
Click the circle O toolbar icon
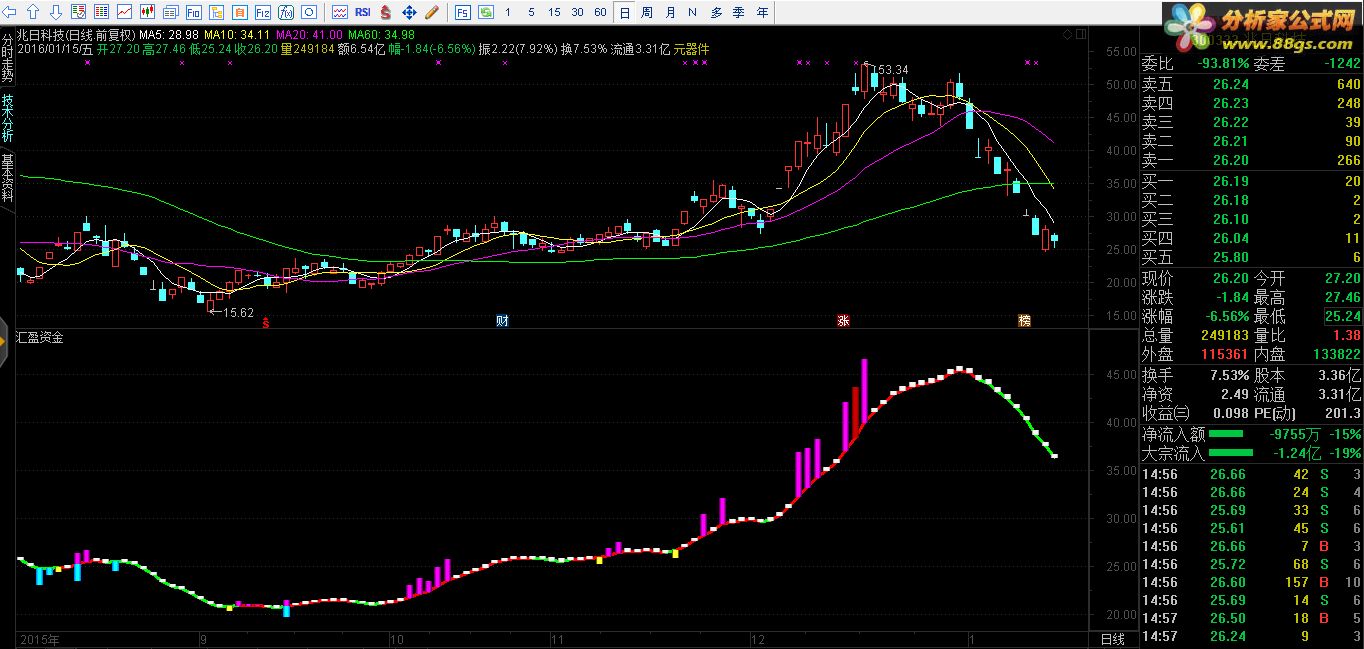point(309,12)
